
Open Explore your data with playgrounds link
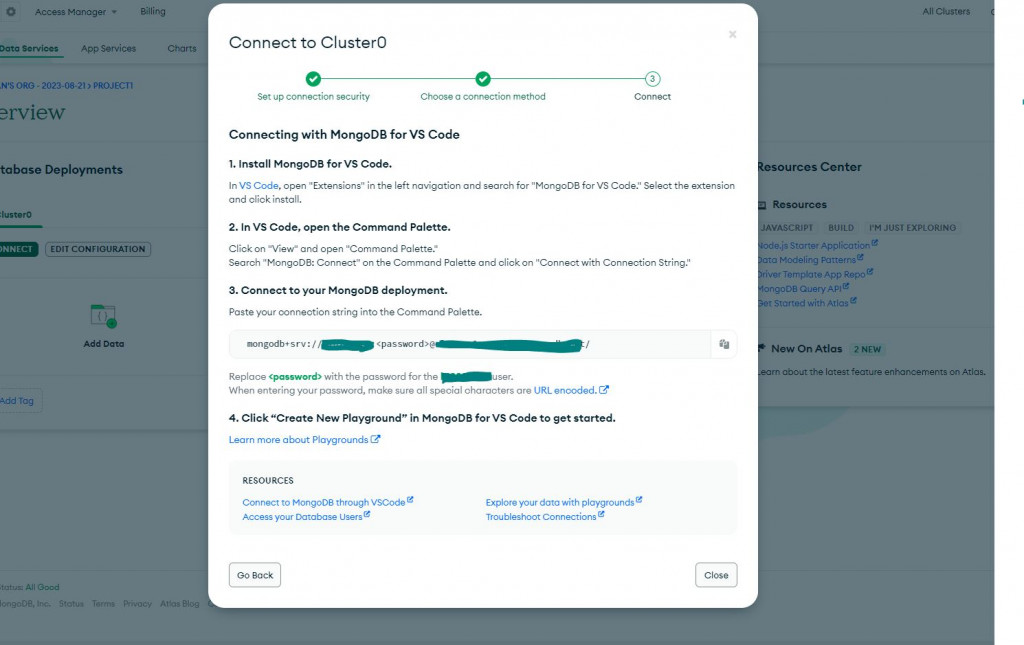[x=560, y=502]
